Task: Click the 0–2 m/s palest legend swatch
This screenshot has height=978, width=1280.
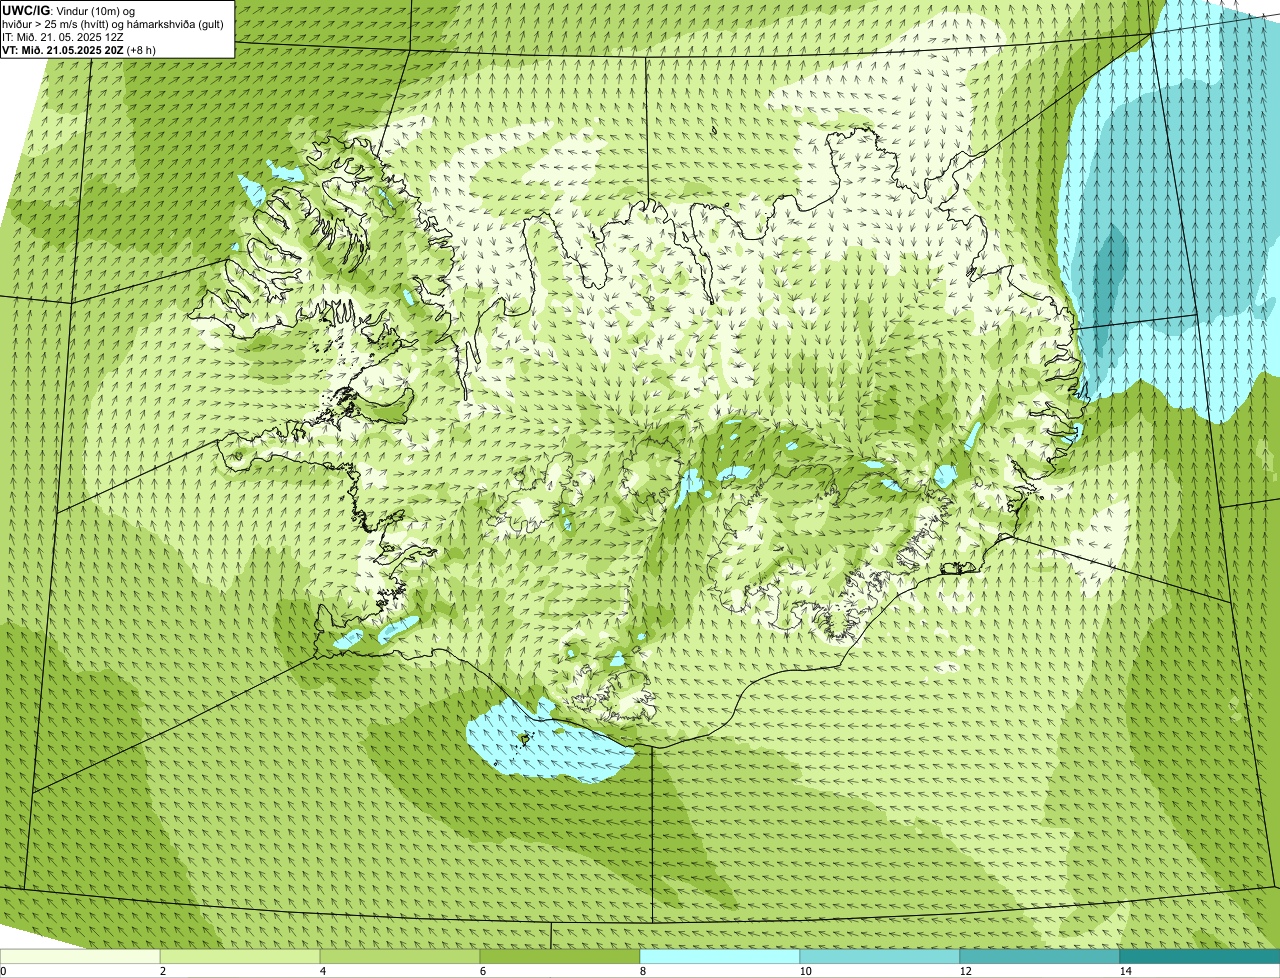Action: coord(80,956)
